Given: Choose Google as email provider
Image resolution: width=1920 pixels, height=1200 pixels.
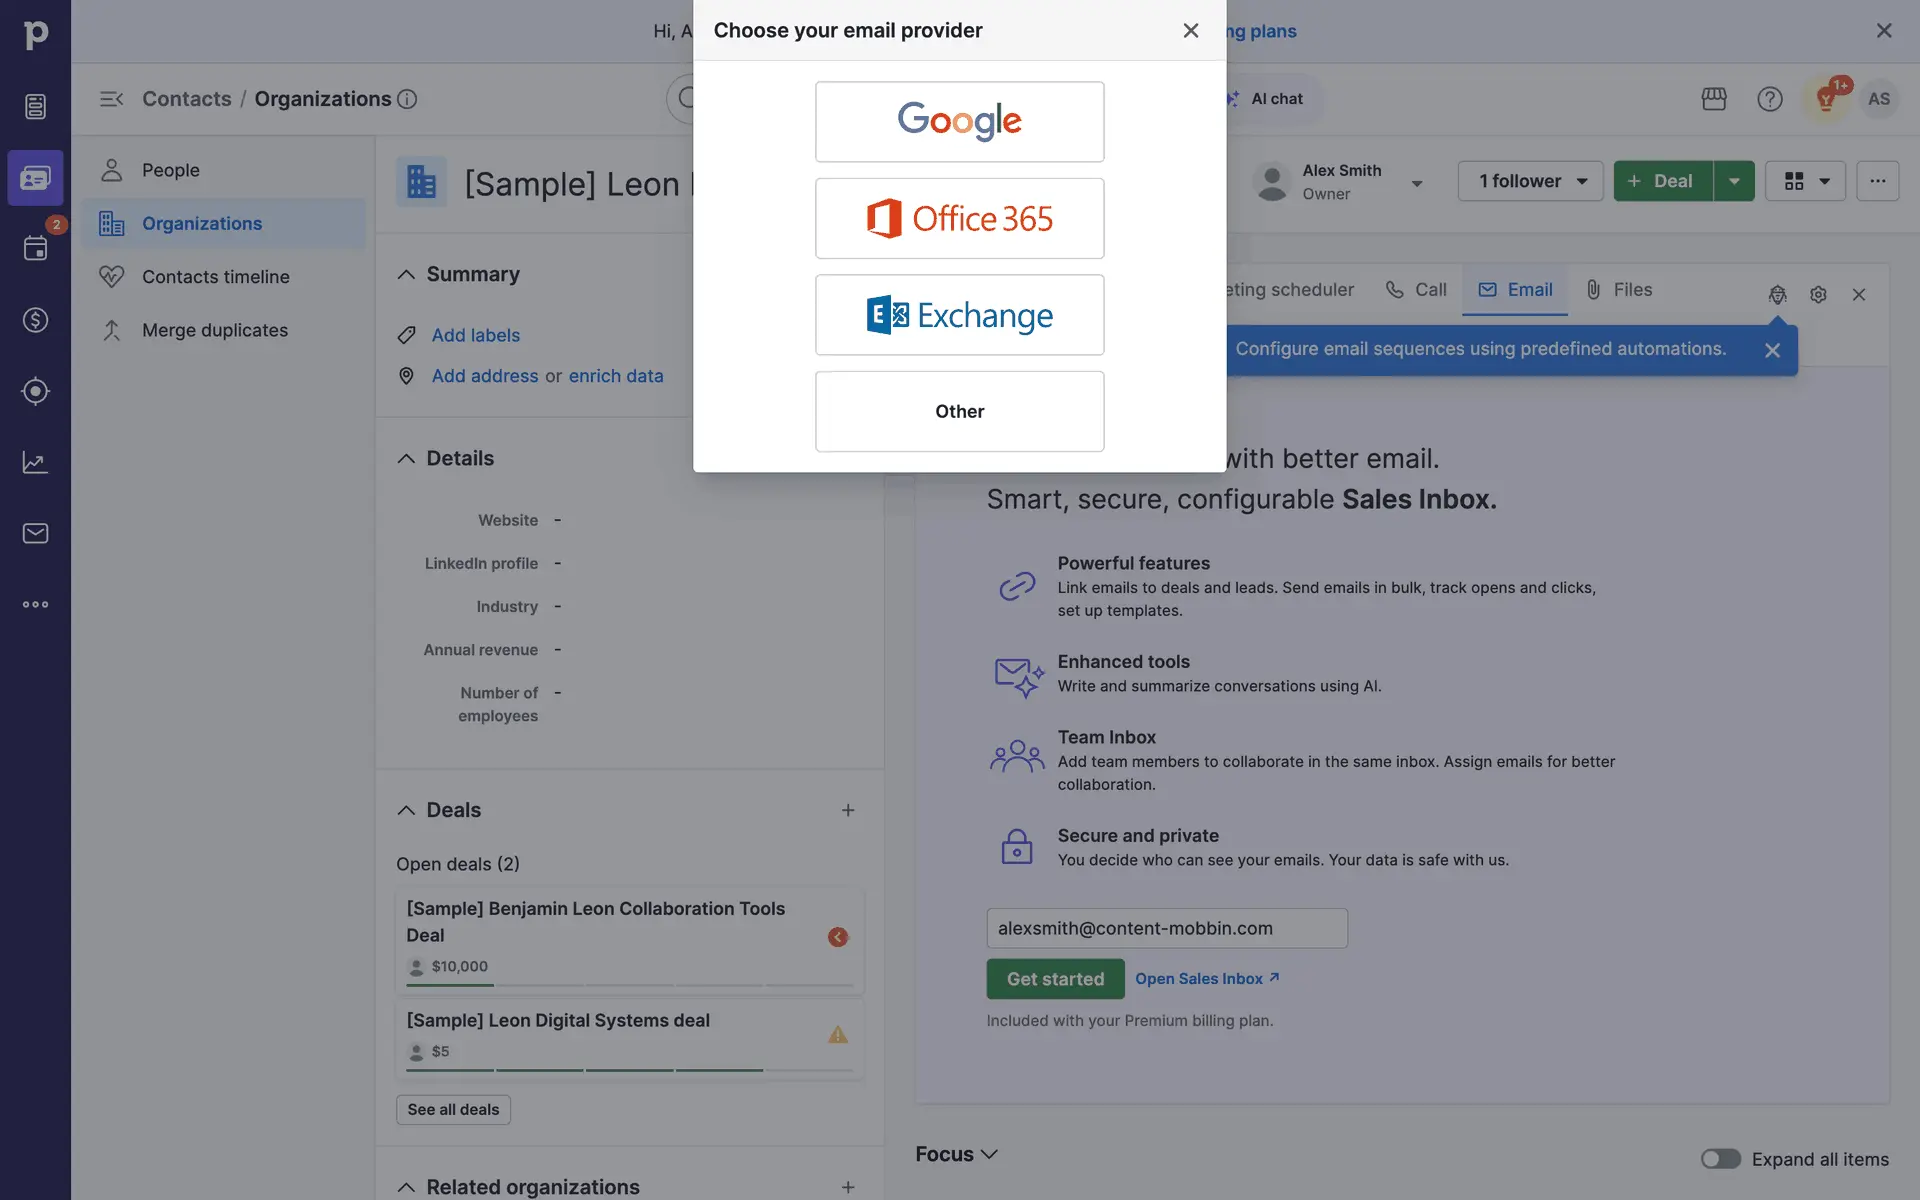Looking at the screenshot, I should [x=959, y=122].
